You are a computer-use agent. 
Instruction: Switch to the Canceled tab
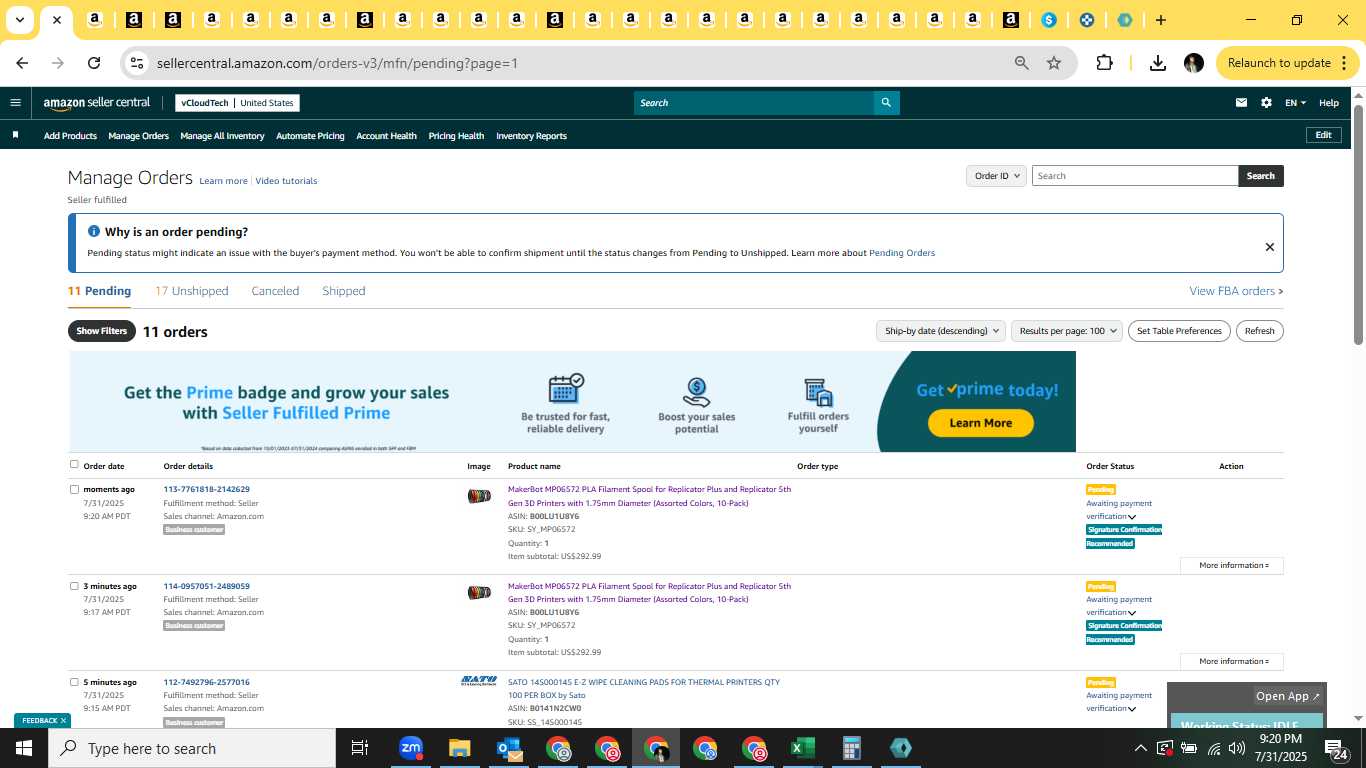tap(275, 291)
